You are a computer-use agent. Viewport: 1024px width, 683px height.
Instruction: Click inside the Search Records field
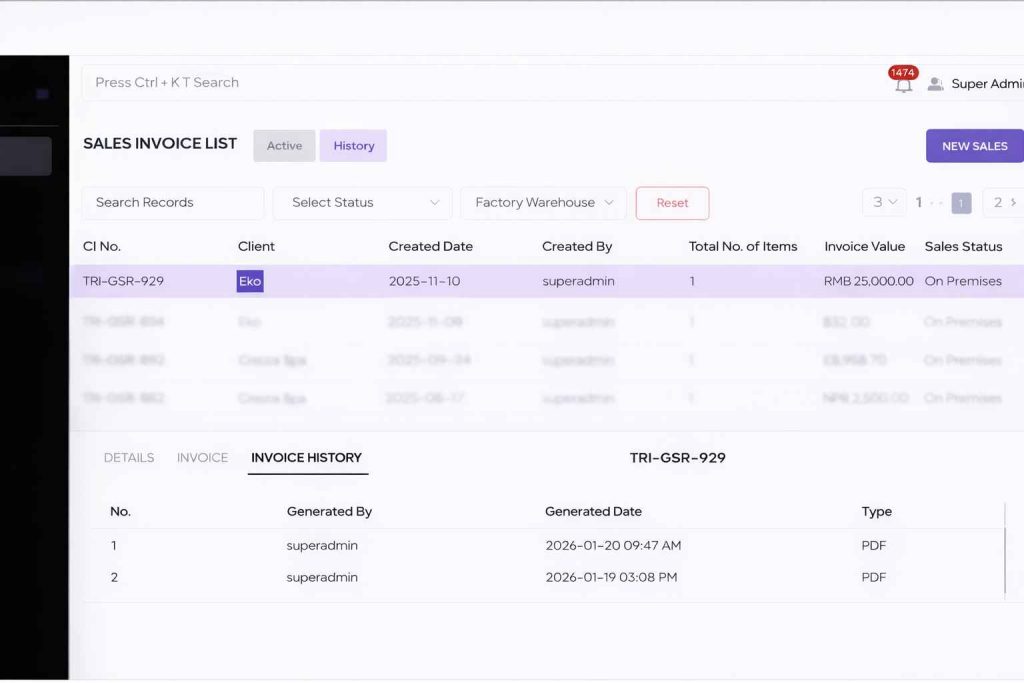(172, 202)
